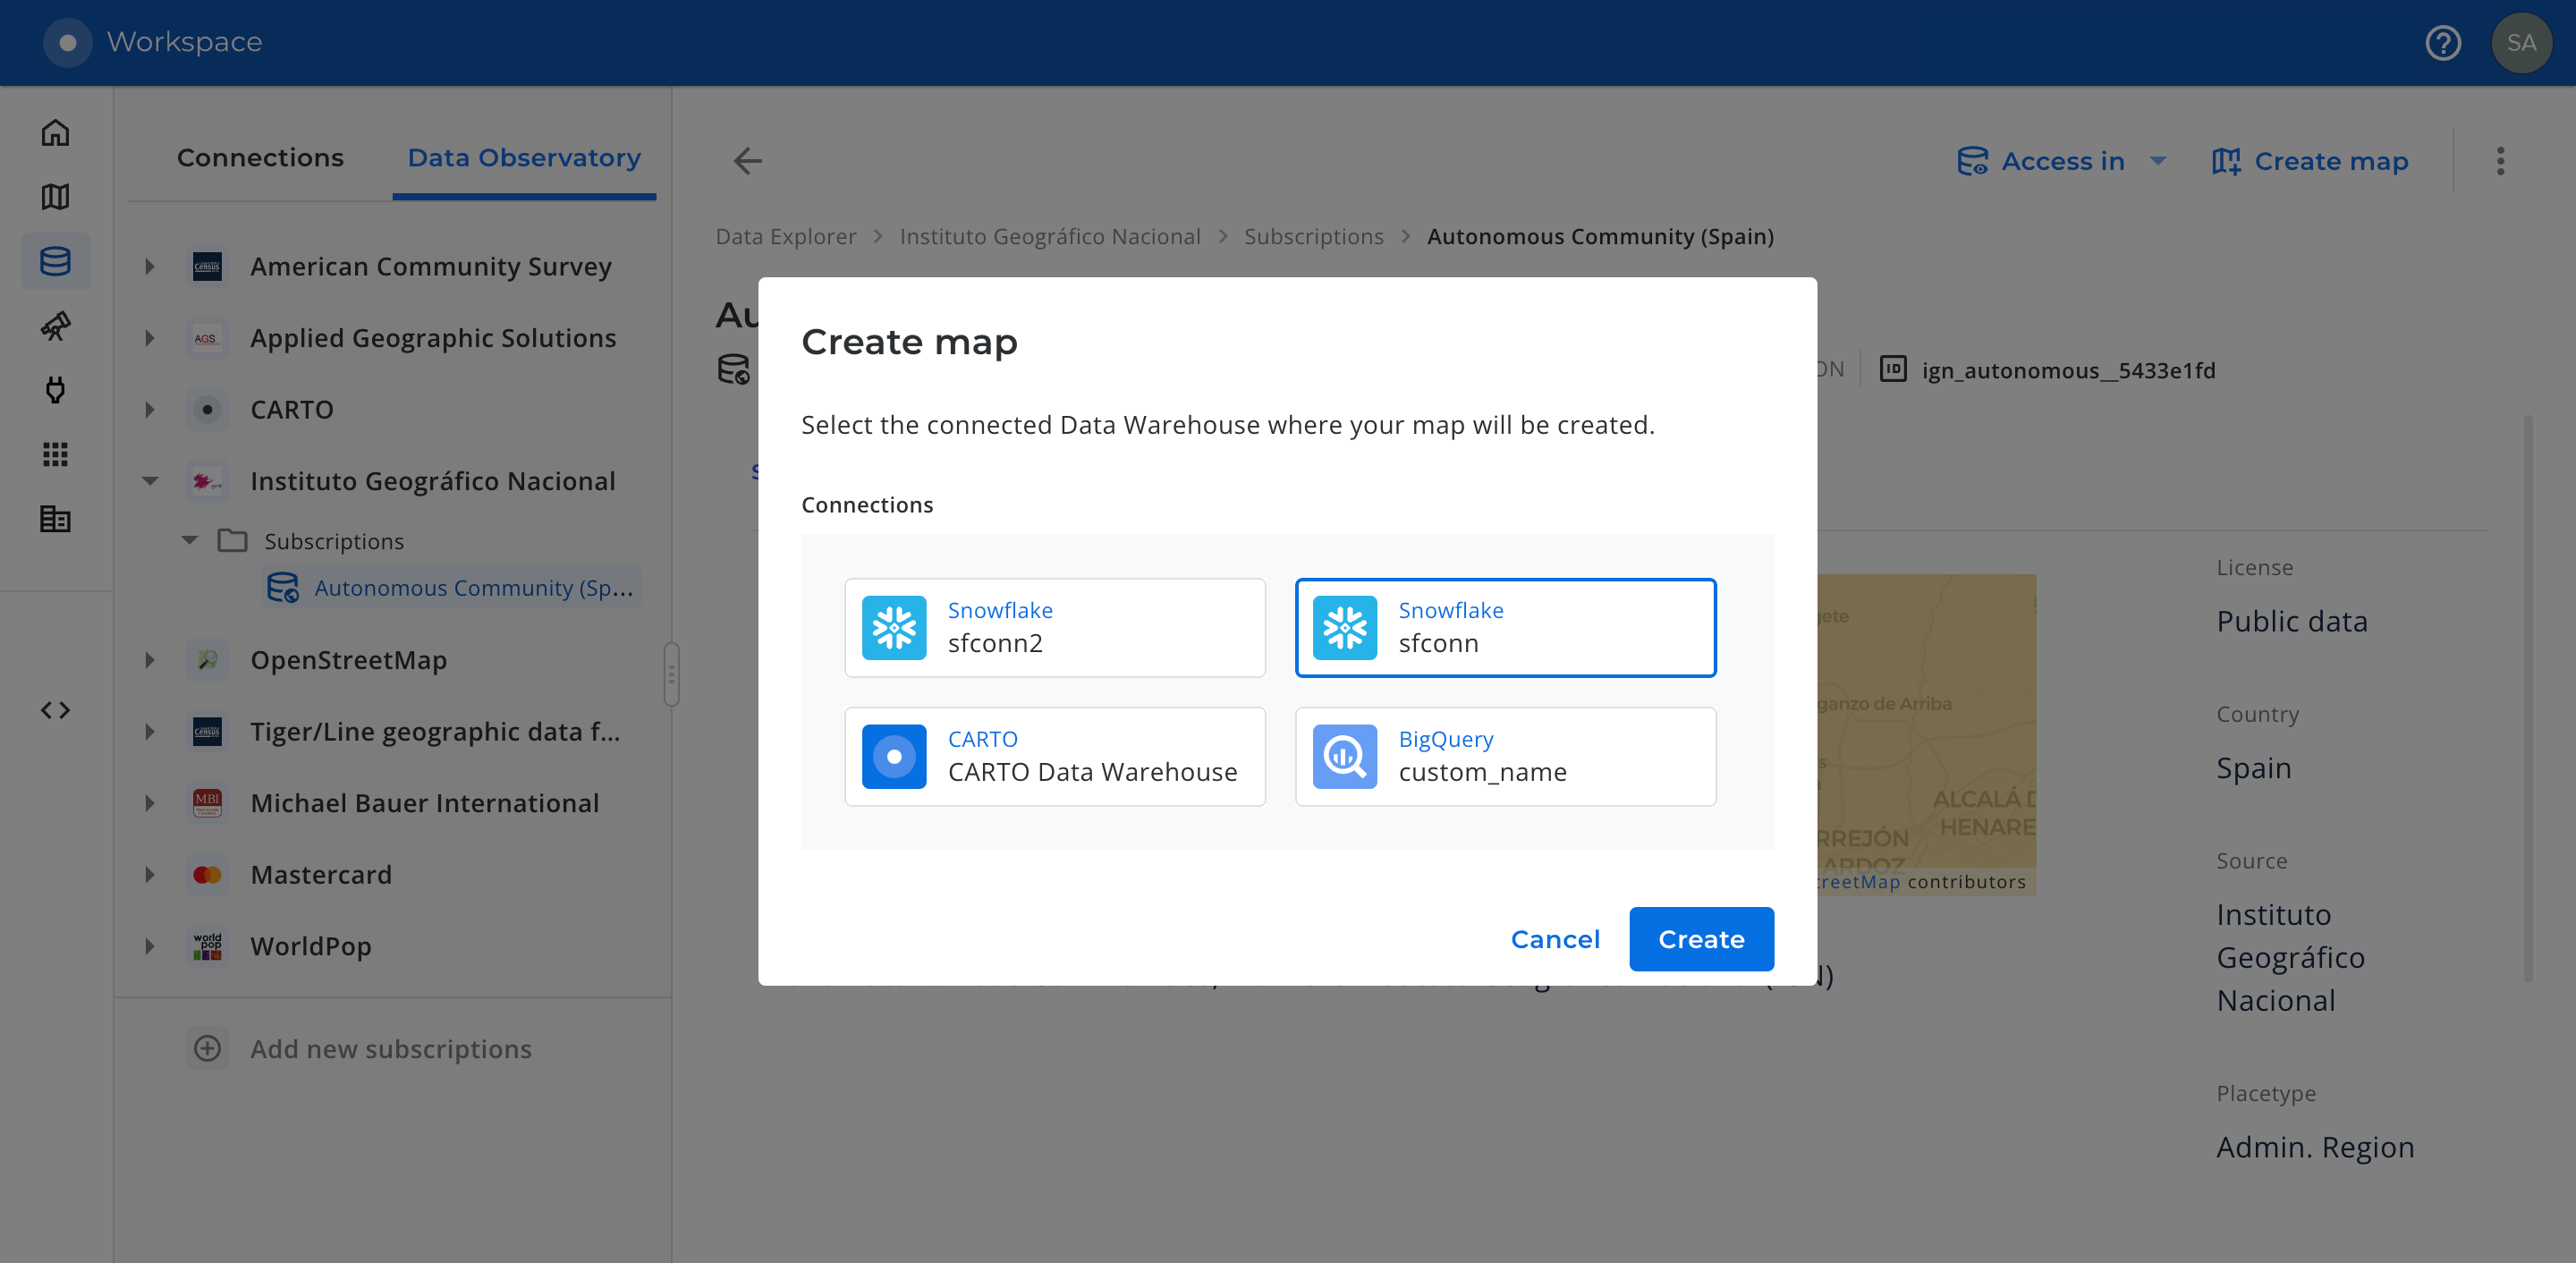Collapse the Subscriptions folder
The height and width of the screenshot is (1263, 2576).
tap(189, 540)
